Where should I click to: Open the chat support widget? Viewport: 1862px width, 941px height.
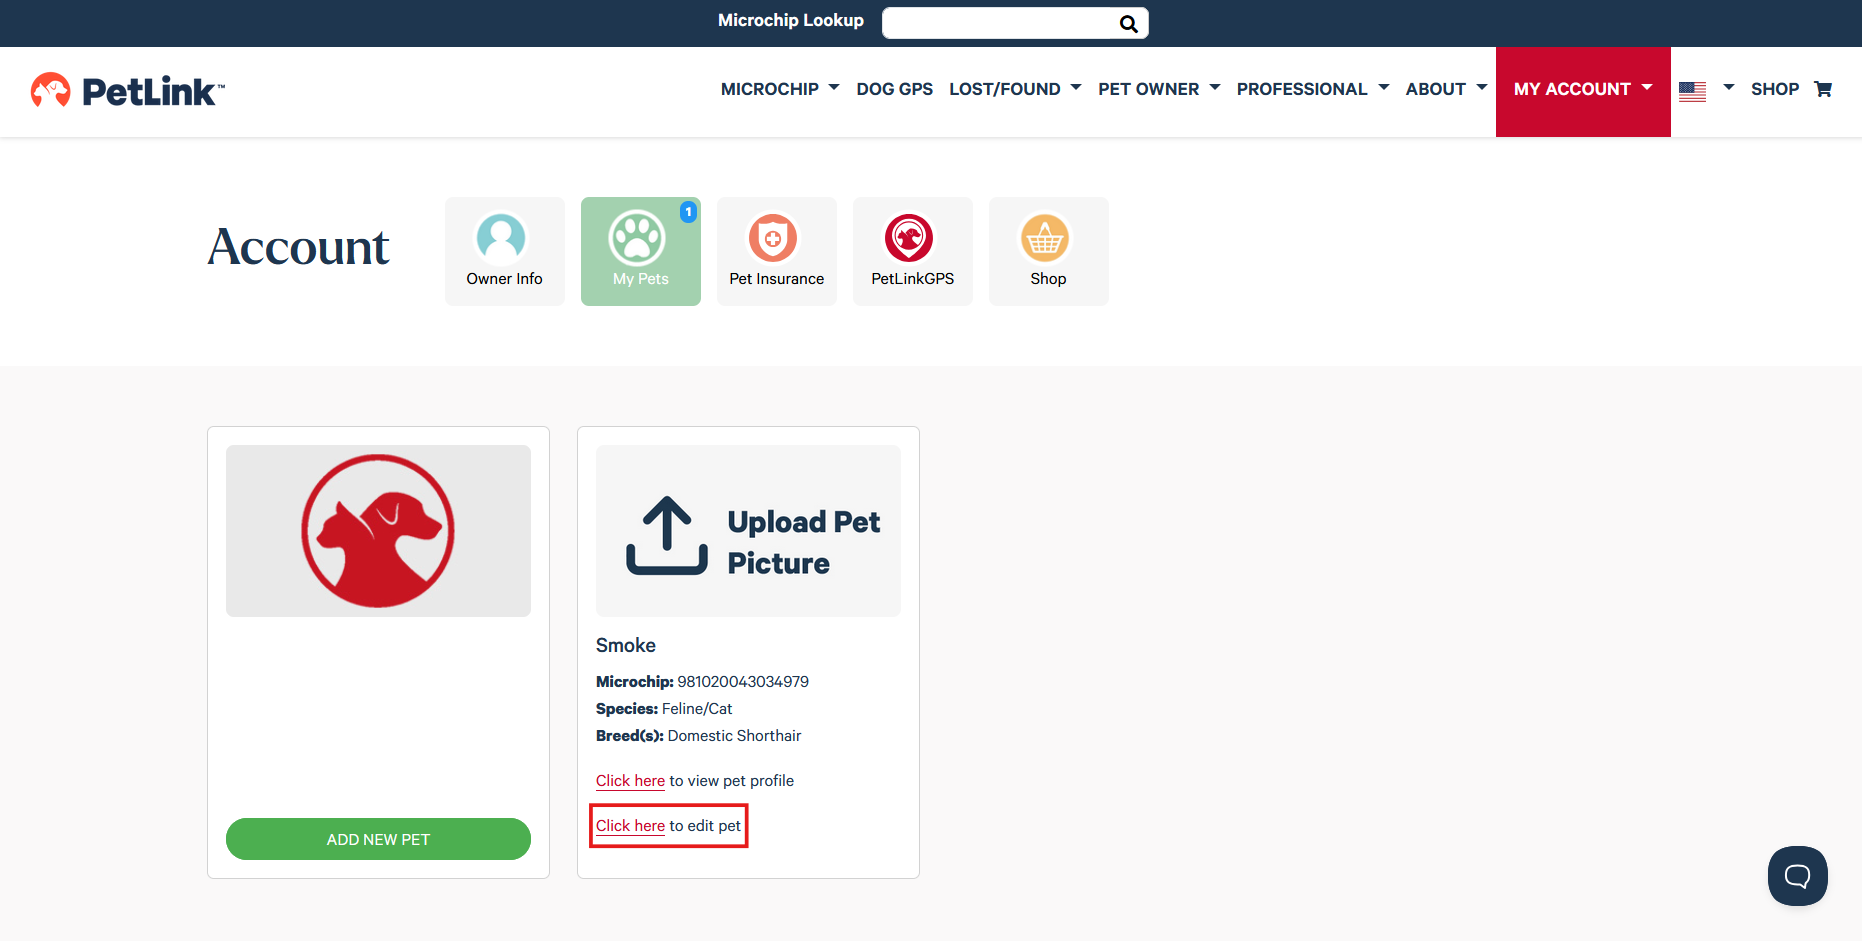point(1797,876)
